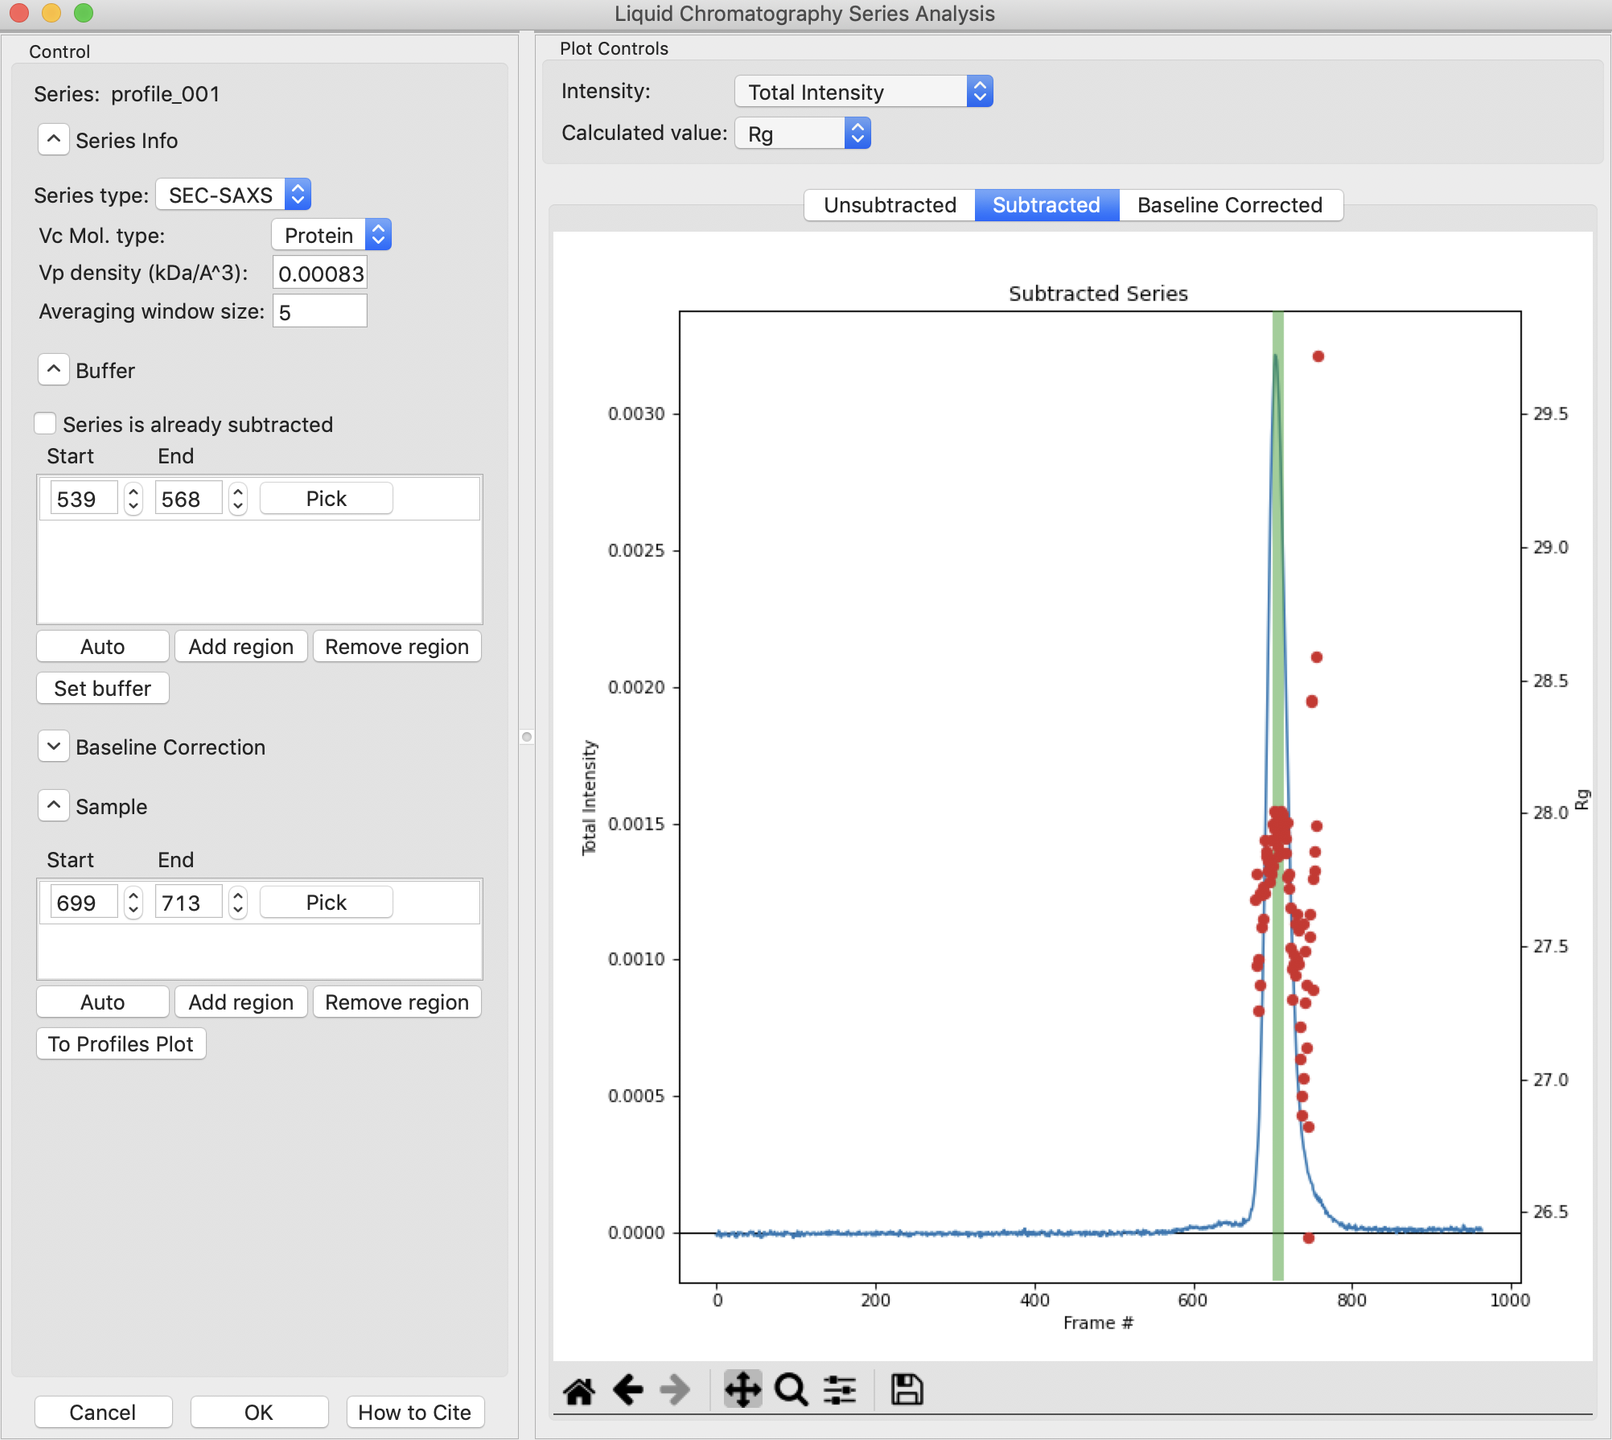Image resolution: width=1612 pixels, height=1440 pixels.
Task: Click the Averaging window size field
Action: coord(320,312)
